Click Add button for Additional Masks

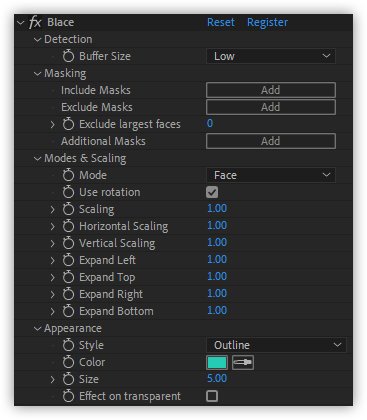271,141
